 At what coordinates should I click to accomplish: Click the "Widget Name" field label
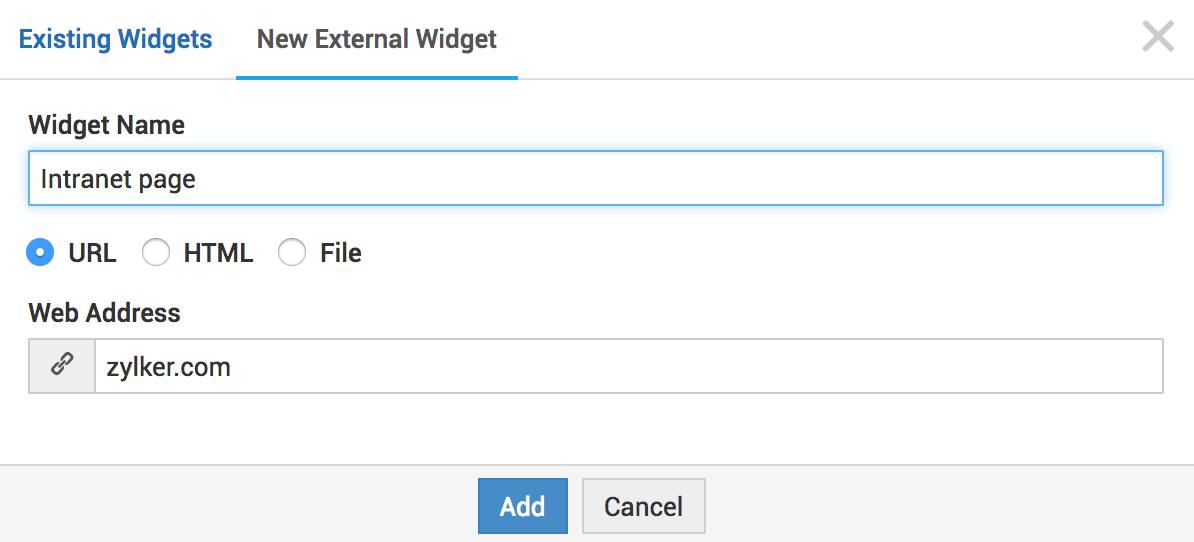[x=107, y=125]
